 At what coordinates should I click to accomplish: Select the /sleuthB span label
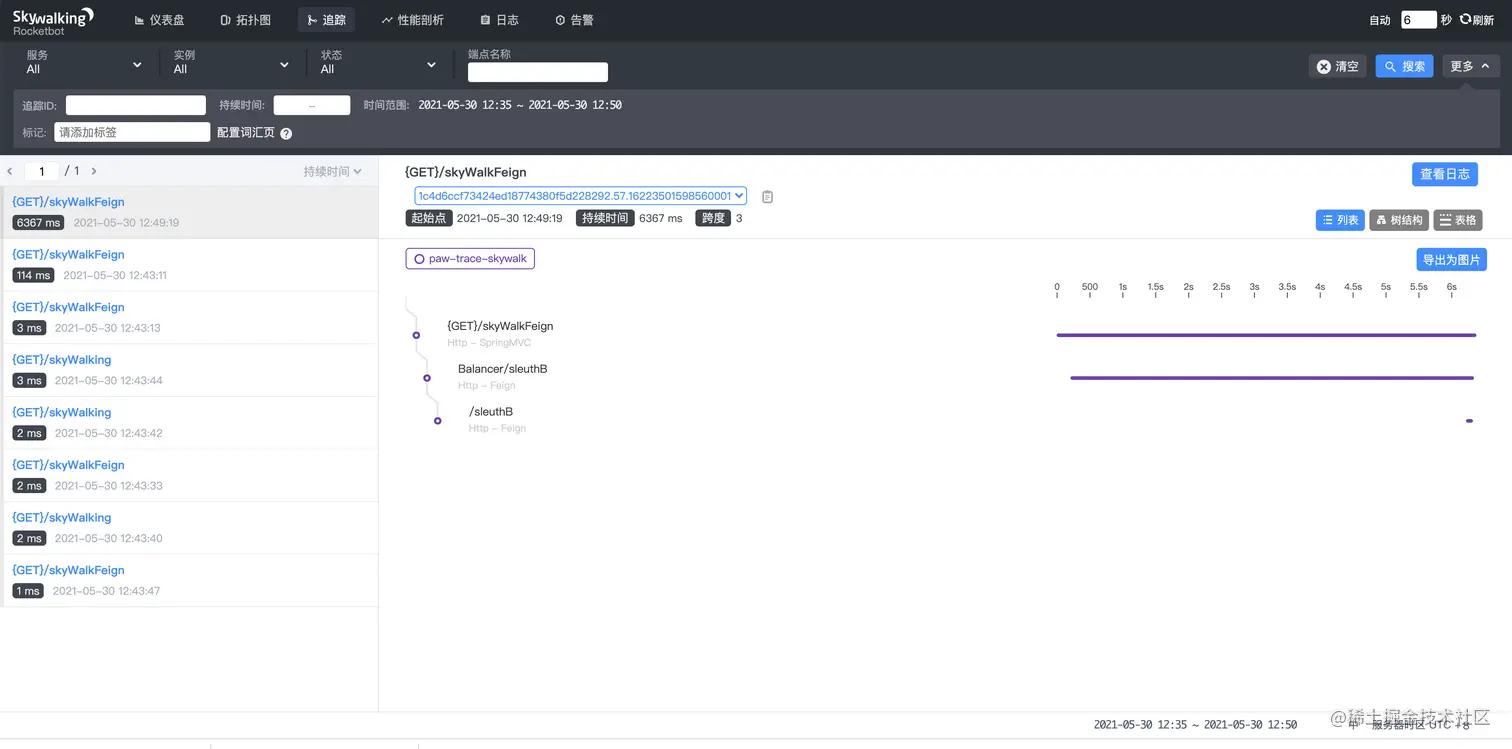(x=491, y=412)
